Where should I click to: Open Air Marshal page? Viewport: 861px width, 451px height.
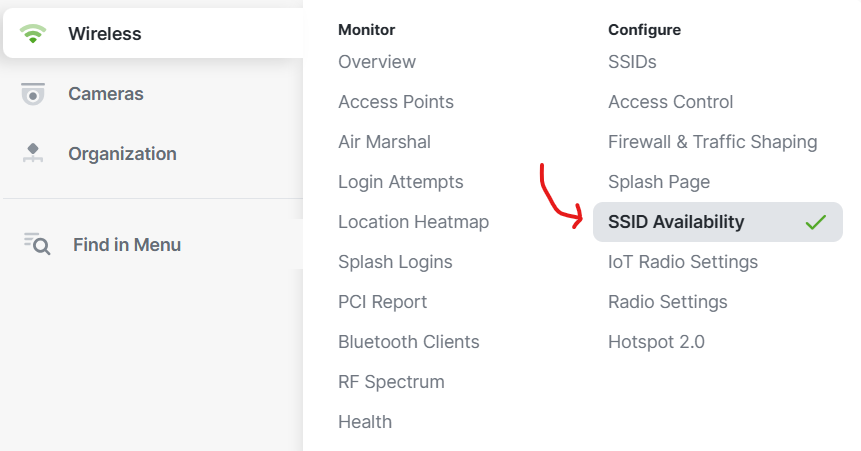tap(384, 142)
